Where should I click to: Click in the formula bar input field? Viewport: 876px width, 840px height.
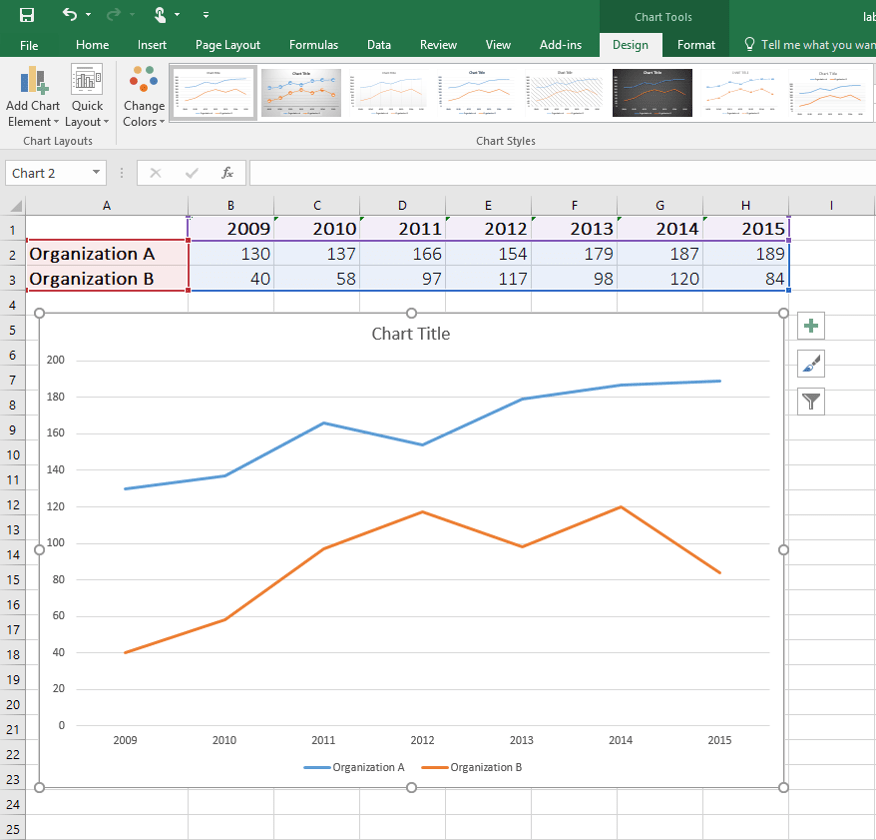point(562,173)
